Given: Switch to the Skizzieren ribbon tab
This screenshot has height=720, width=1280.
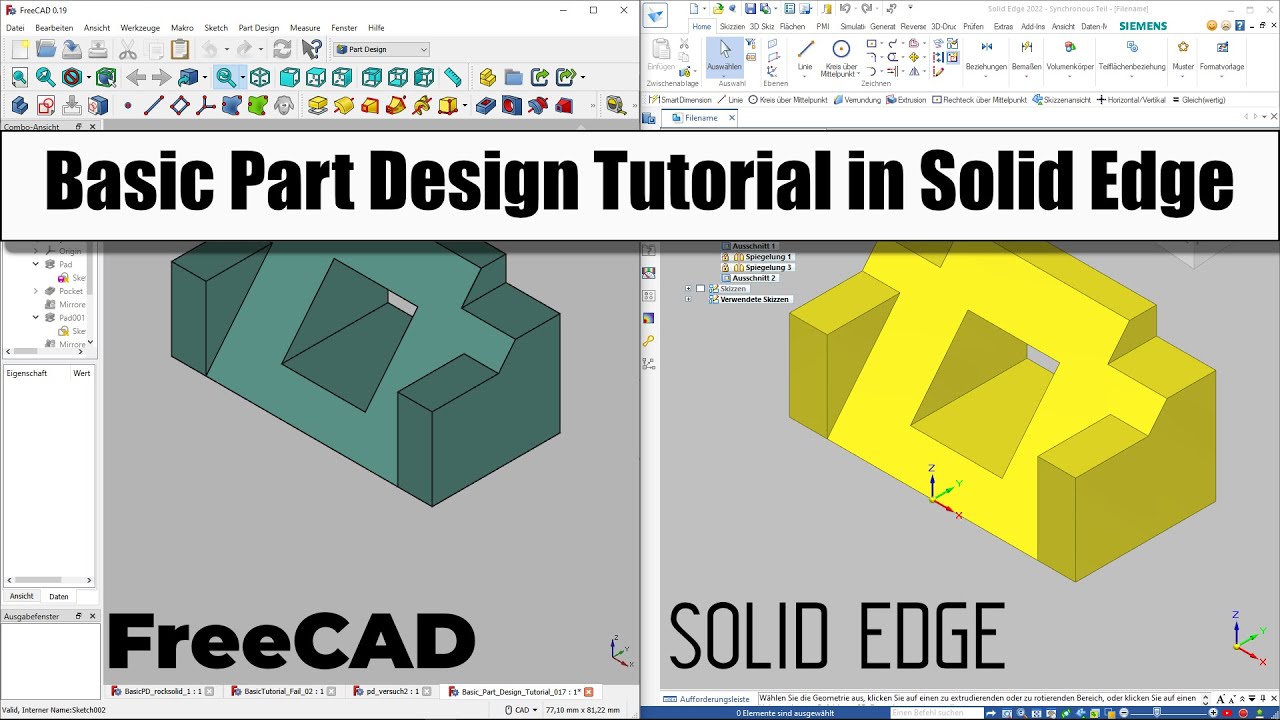Looking at the screenshot, I should [732, 27].
